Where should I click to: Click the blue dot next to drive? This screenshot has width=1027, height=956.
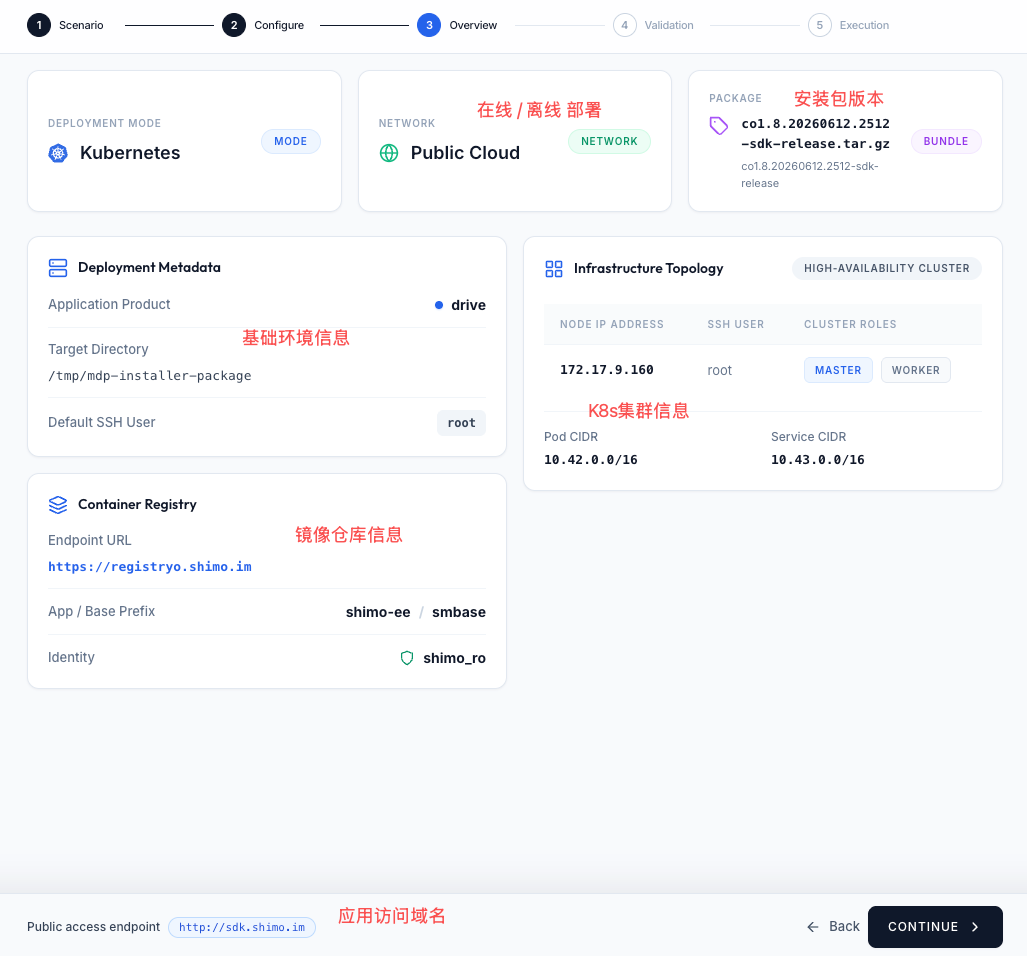(x=439, y=305)
